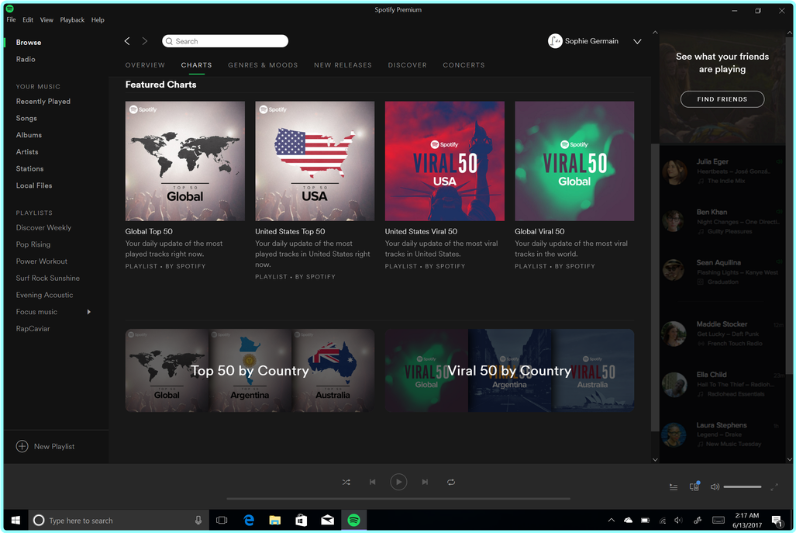Skip to the next track
This screenshot has width=796, height=533.
point(425,482)
